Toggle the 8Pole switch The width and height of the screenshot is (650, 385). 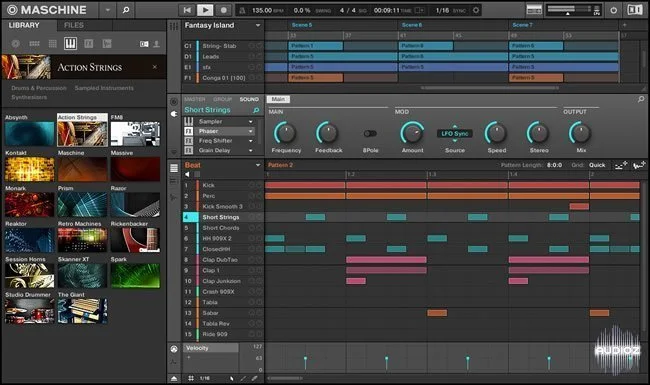(370, 133)
